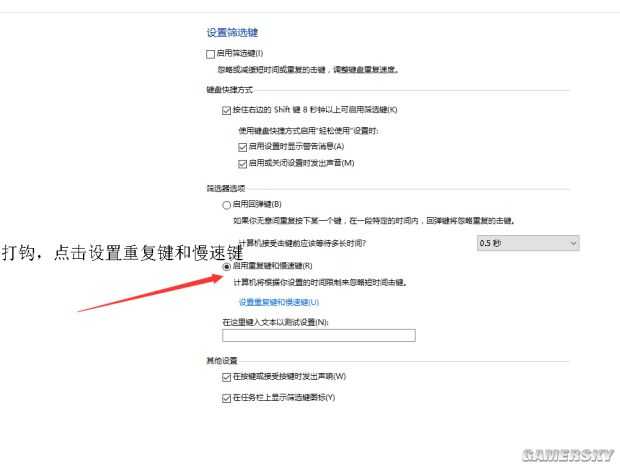Click the test settings text input box
The height and width of the screenshot is (467, 620).
tap(318, 336)
